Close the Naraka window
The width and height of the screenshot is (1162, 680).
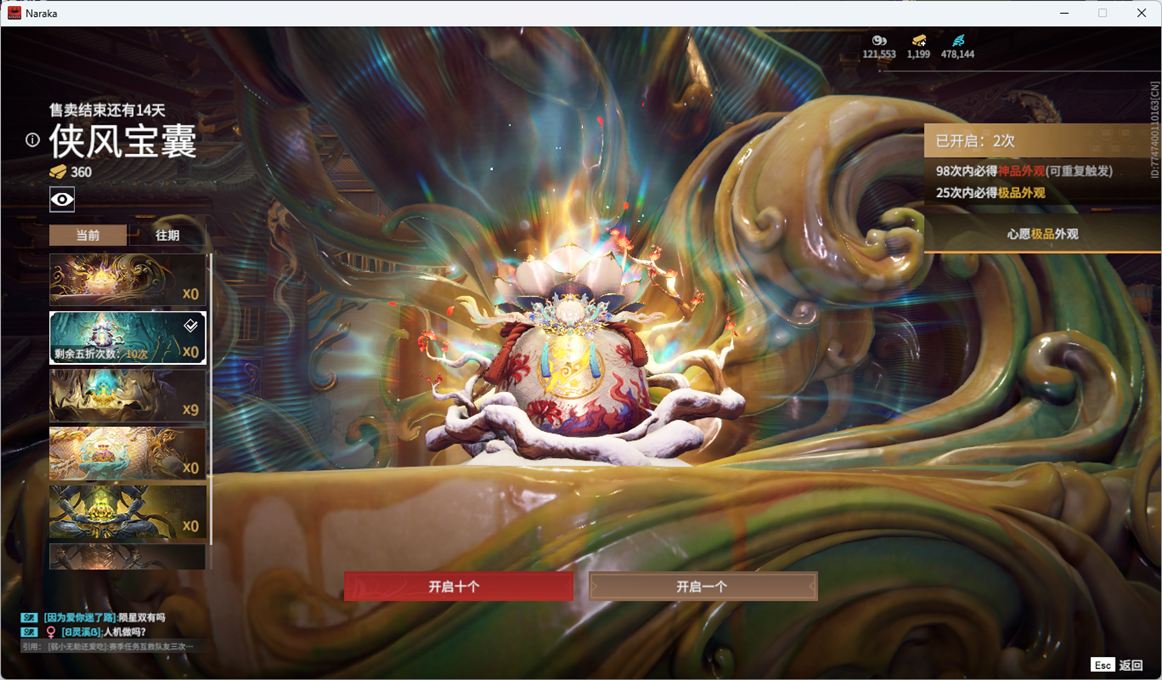(1141, 13)
